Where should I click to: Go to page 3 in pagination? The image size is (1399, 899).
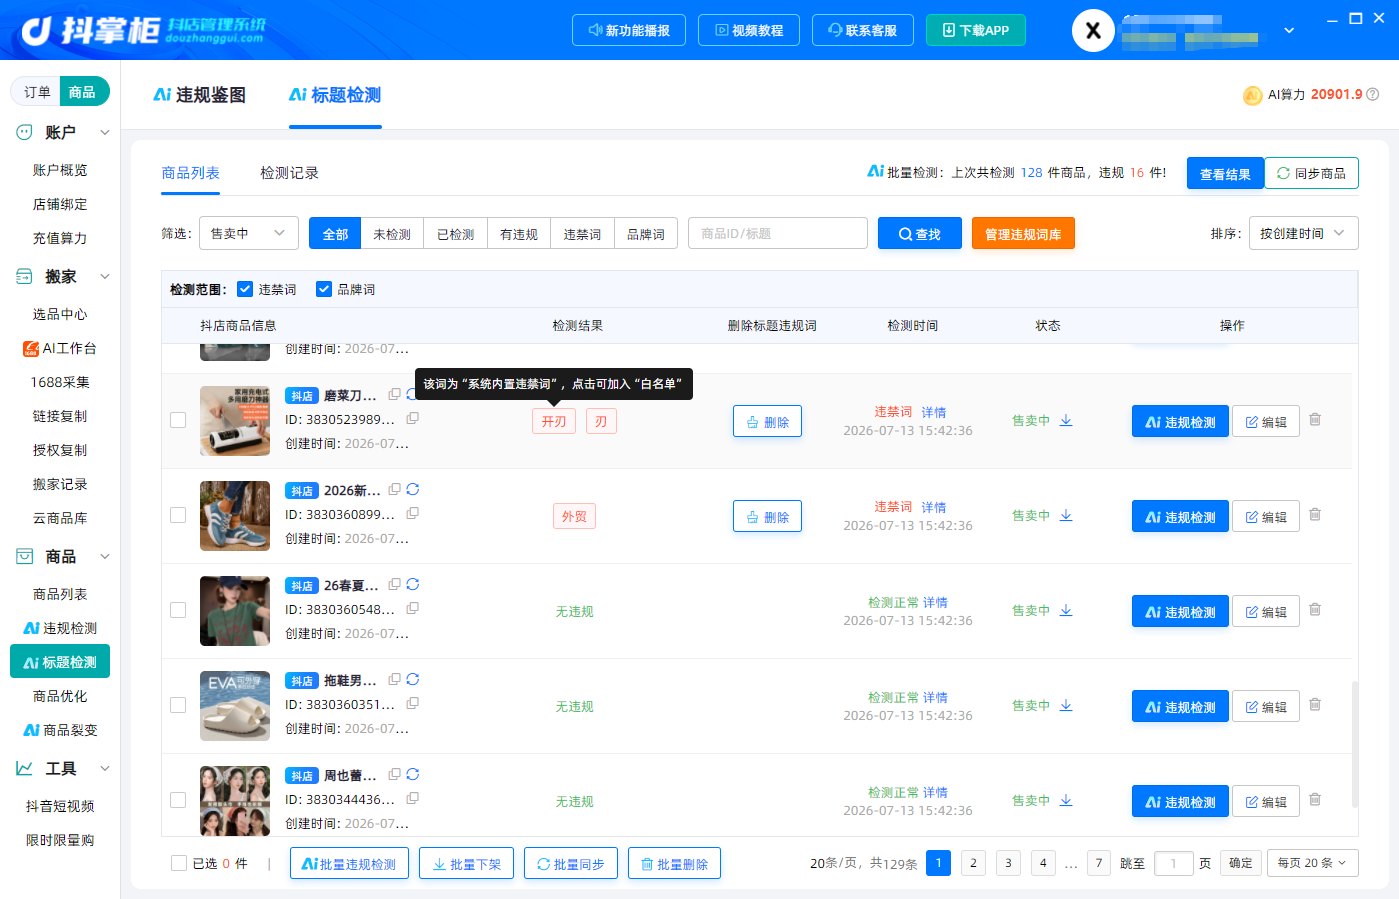[x=1008, y=863]
